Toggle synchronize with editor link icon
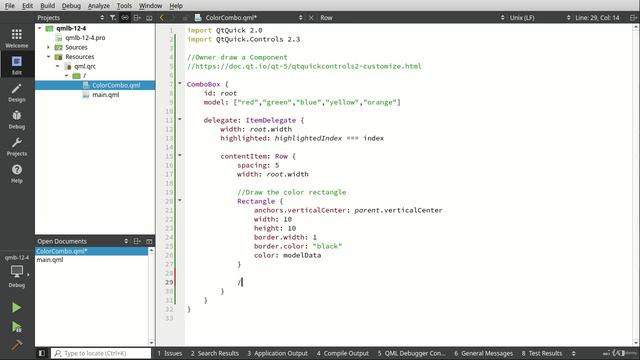Viewport: 640px width, 360px height. 125,18
